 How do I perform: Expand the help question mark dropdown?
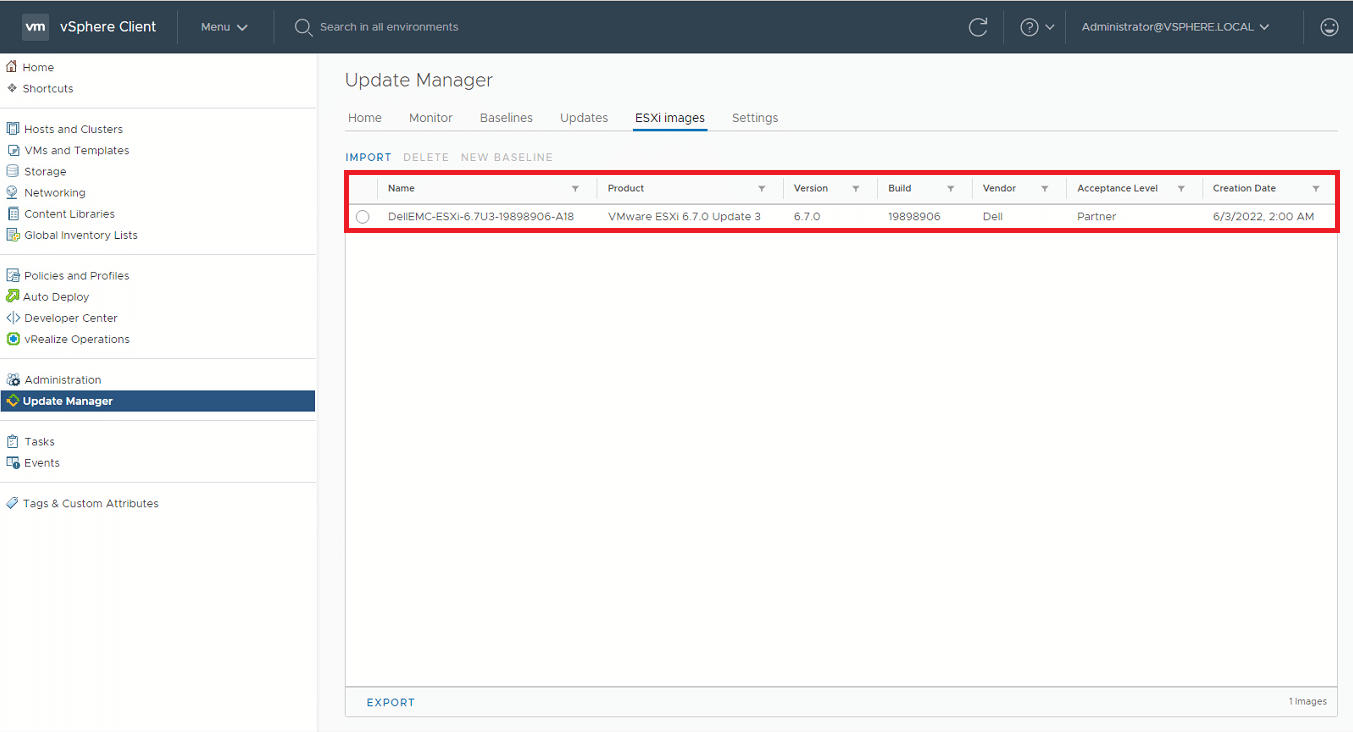[x=1036, y=27]
